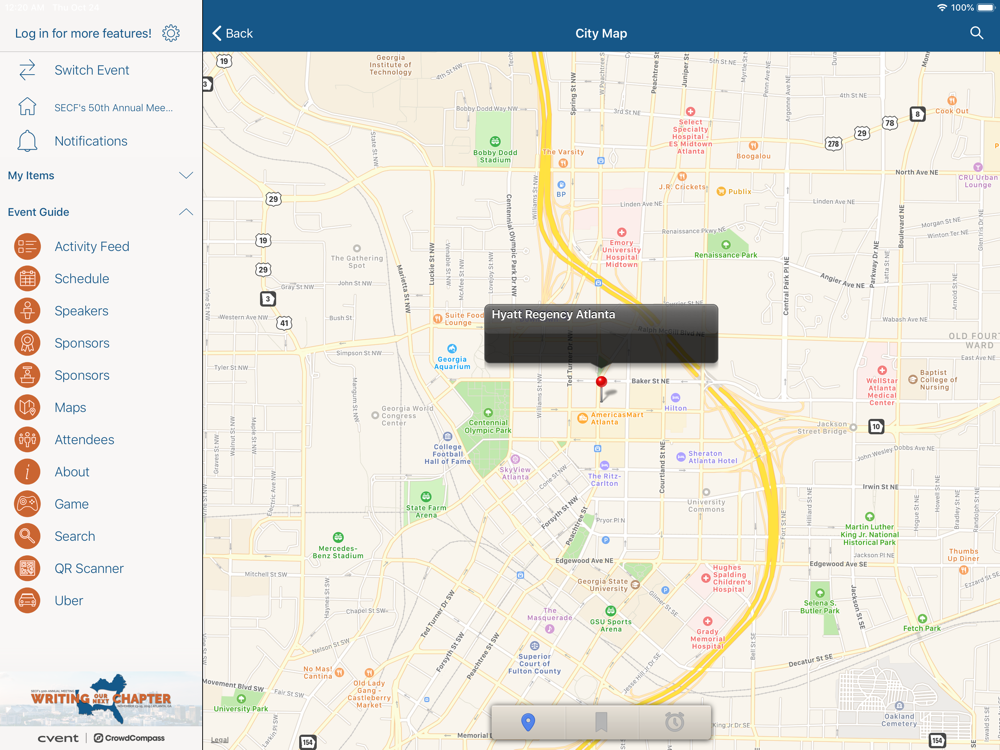
Task: Open settings gear icon
Action: 171,33
